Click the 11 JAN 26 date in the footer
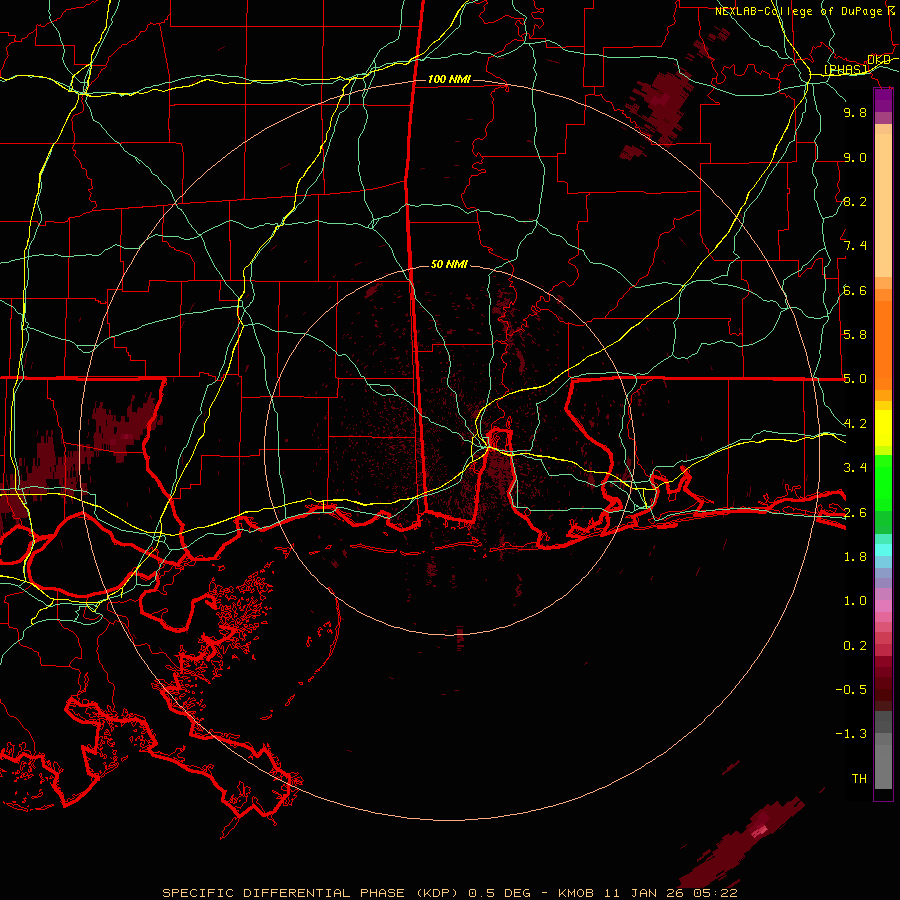Image resolution: width=900 pixels, height=900 pixels. (x=646, y=893)
